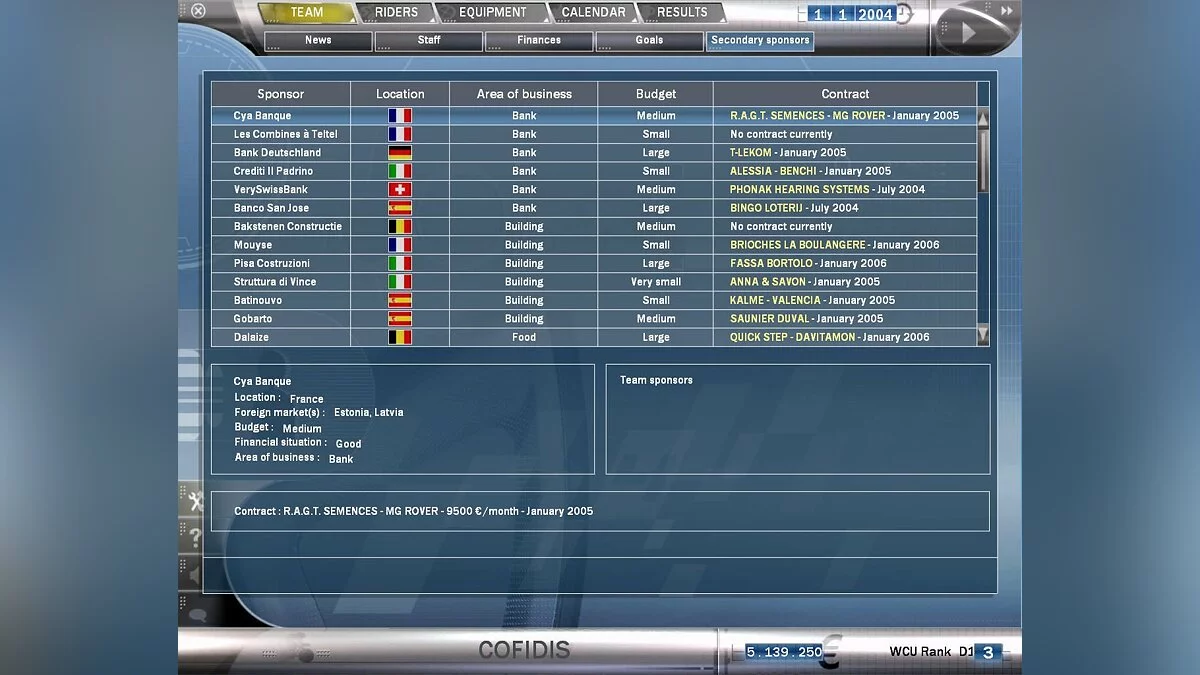Open the News sub-tab
The image size is (1200, 675).
318,41
